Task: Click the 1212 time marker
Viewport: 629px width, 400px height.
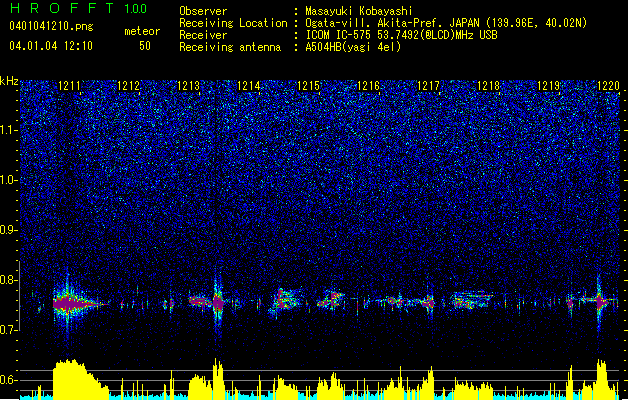Action: coord(128,85)
